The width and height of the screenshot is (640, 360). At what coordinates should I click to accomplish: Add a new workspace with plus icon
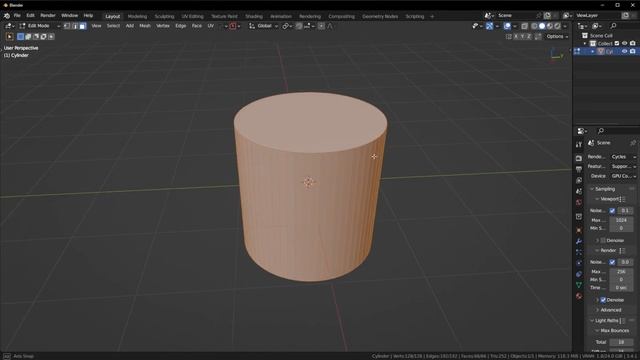point(432,16)
